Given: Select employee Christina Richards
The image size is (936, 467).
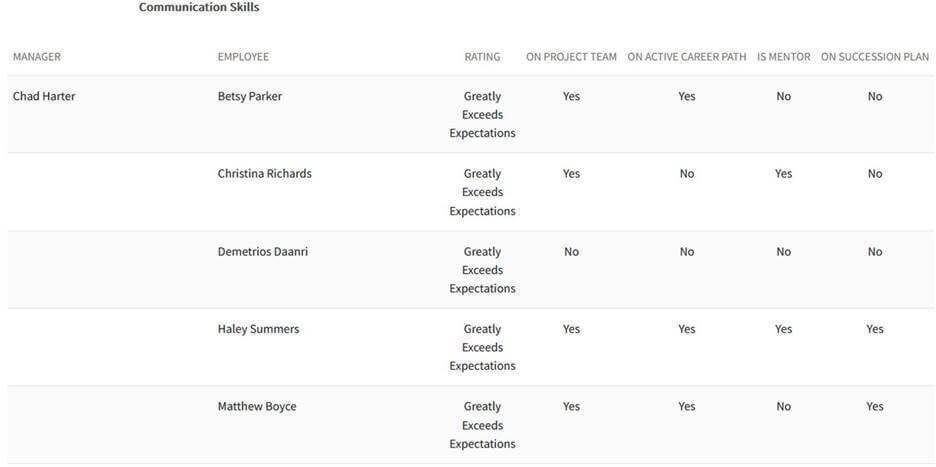Looking at the screenshot, I should [x=264, y=174].
